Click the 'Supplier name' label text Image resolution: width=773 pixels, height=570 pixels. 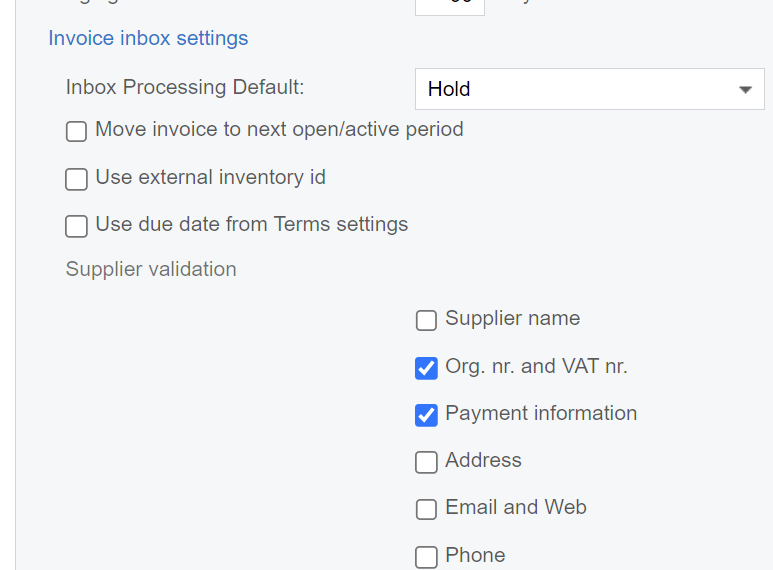(x=512, y=318)
